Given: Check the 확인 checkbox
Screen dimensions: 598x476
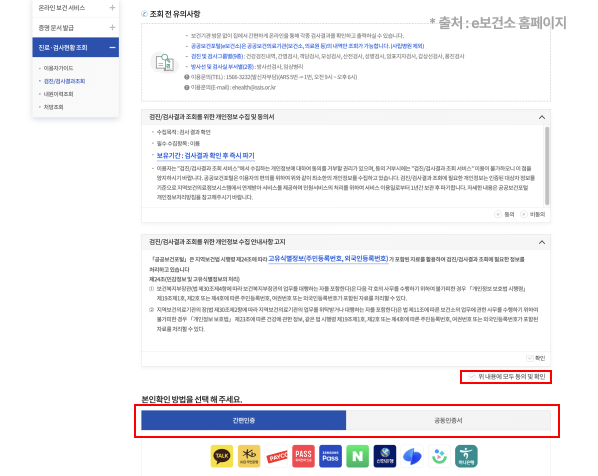Looking at the screenshot, I should 530,358.
